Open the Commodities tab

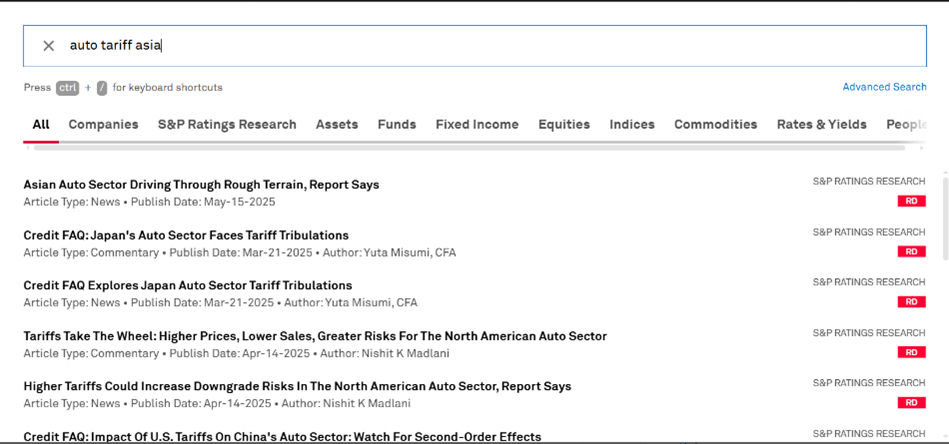tap(715, 125)
